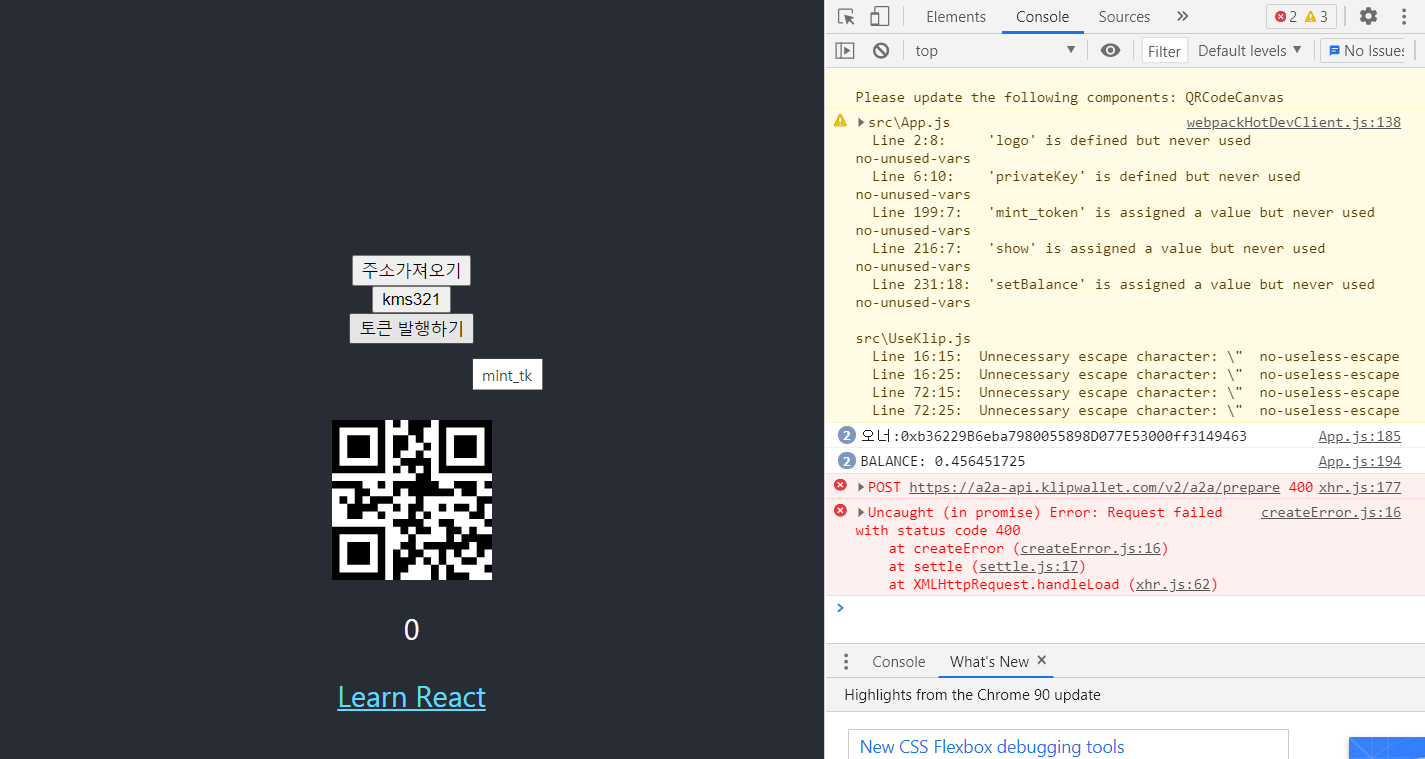The image size is (1425, 759).
Task: Toggle the device toolbar icon
Action: [x=879, y=16]
